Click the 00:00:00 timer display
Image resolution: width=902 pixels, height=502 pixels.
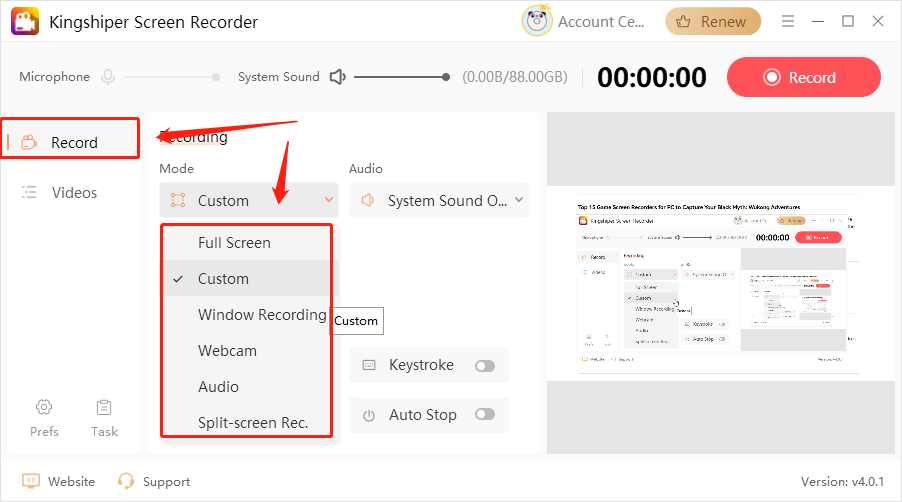click(x=651, y=77)
